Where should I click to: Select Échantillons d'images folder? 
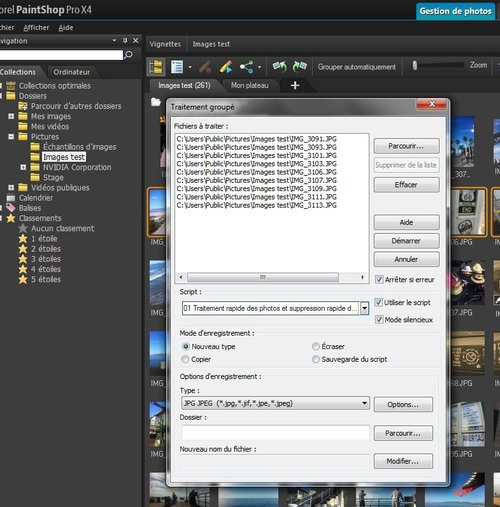[80, 147]
